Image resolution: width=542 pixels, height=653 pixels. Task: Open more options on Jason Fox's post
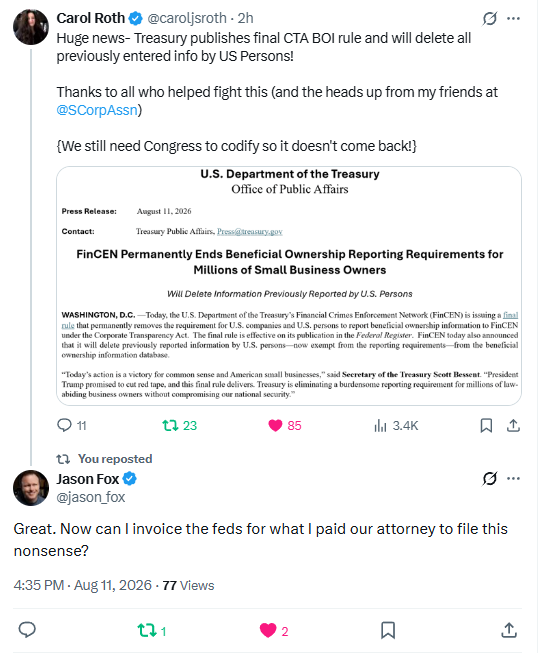pyautogui.click(x=513, y=479)
